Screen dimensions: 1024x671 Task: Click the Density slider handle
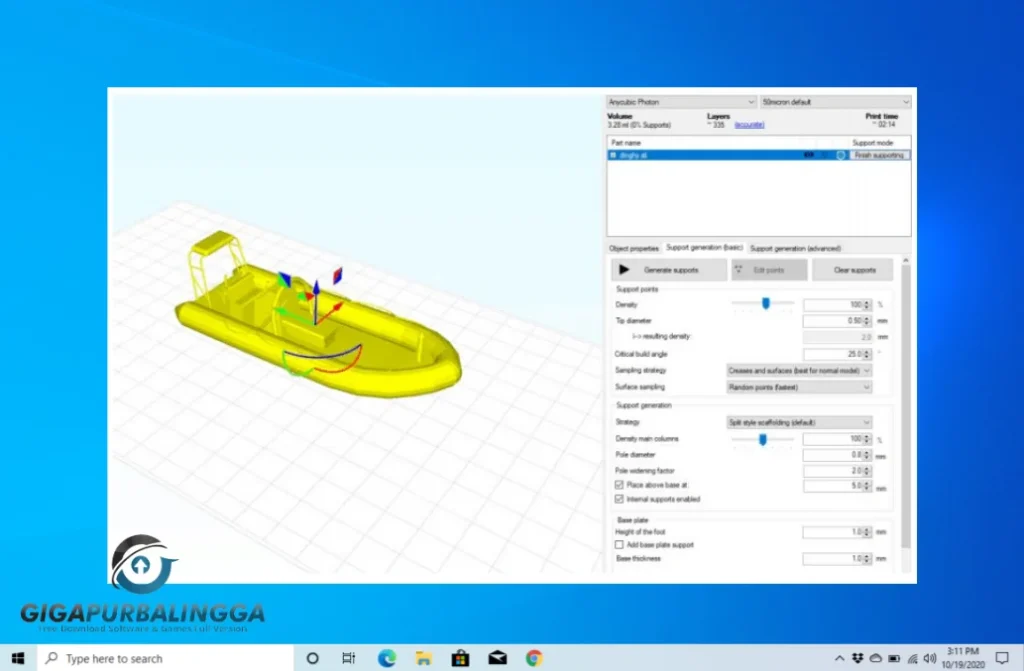766,303
